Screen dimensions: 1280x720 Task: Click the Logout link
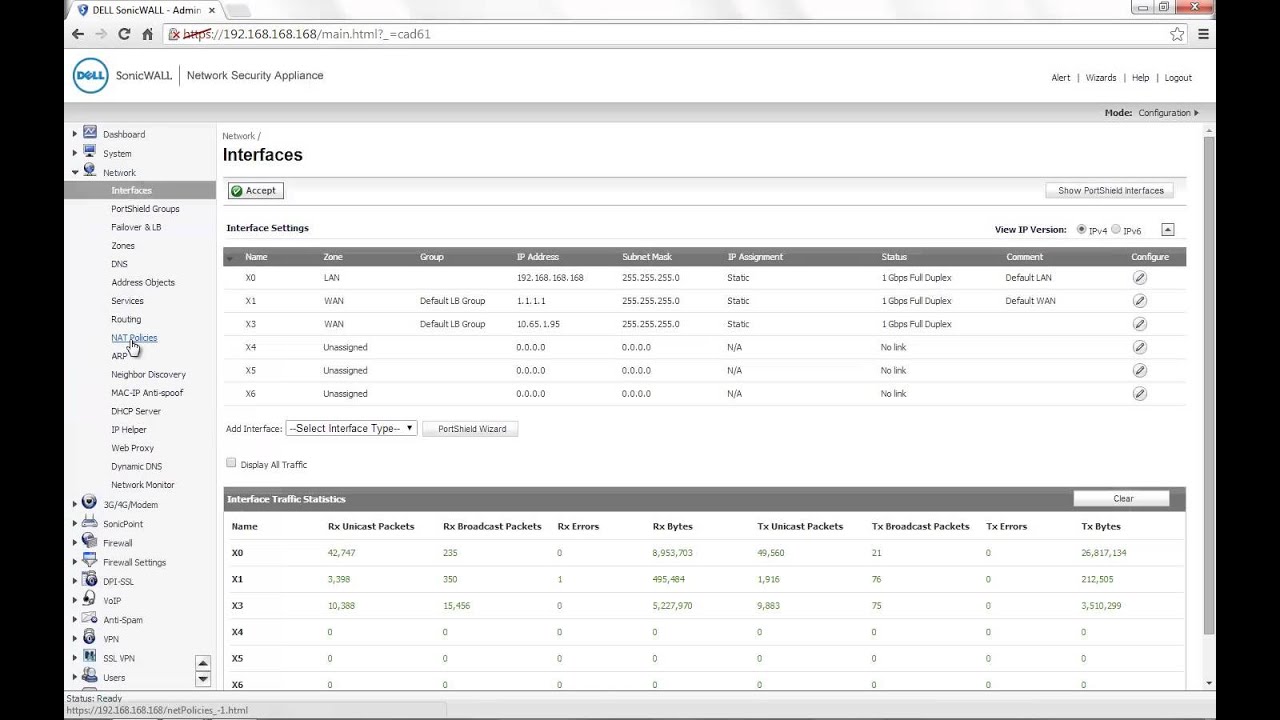tap(1178, 78)
